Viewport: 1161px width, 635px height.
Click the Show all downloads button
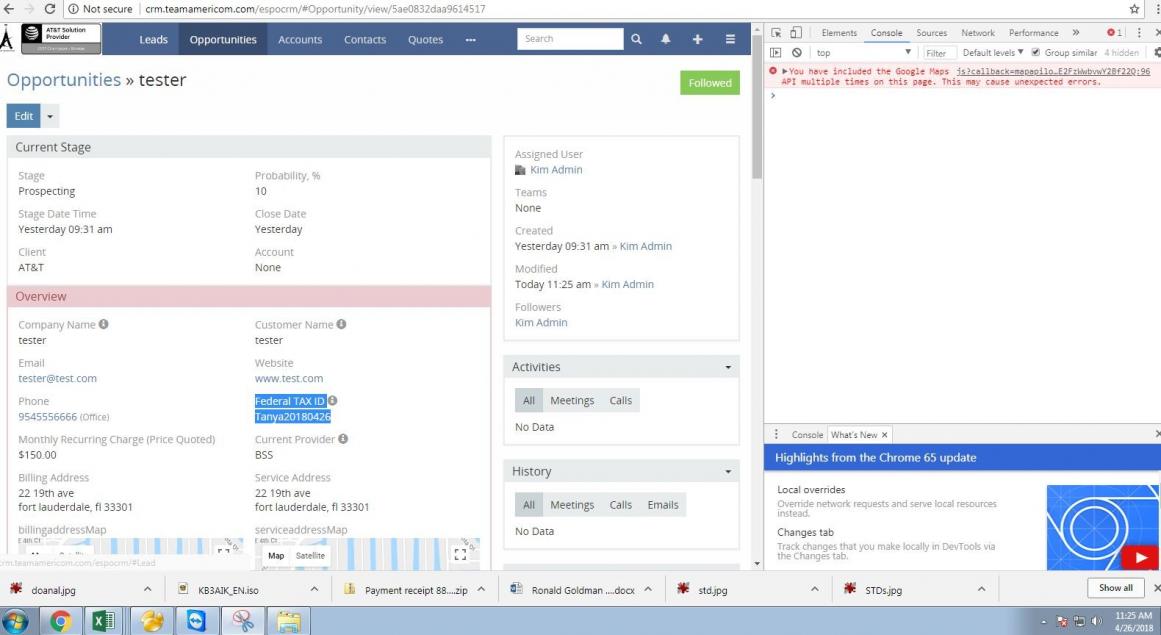point(1115,588)
